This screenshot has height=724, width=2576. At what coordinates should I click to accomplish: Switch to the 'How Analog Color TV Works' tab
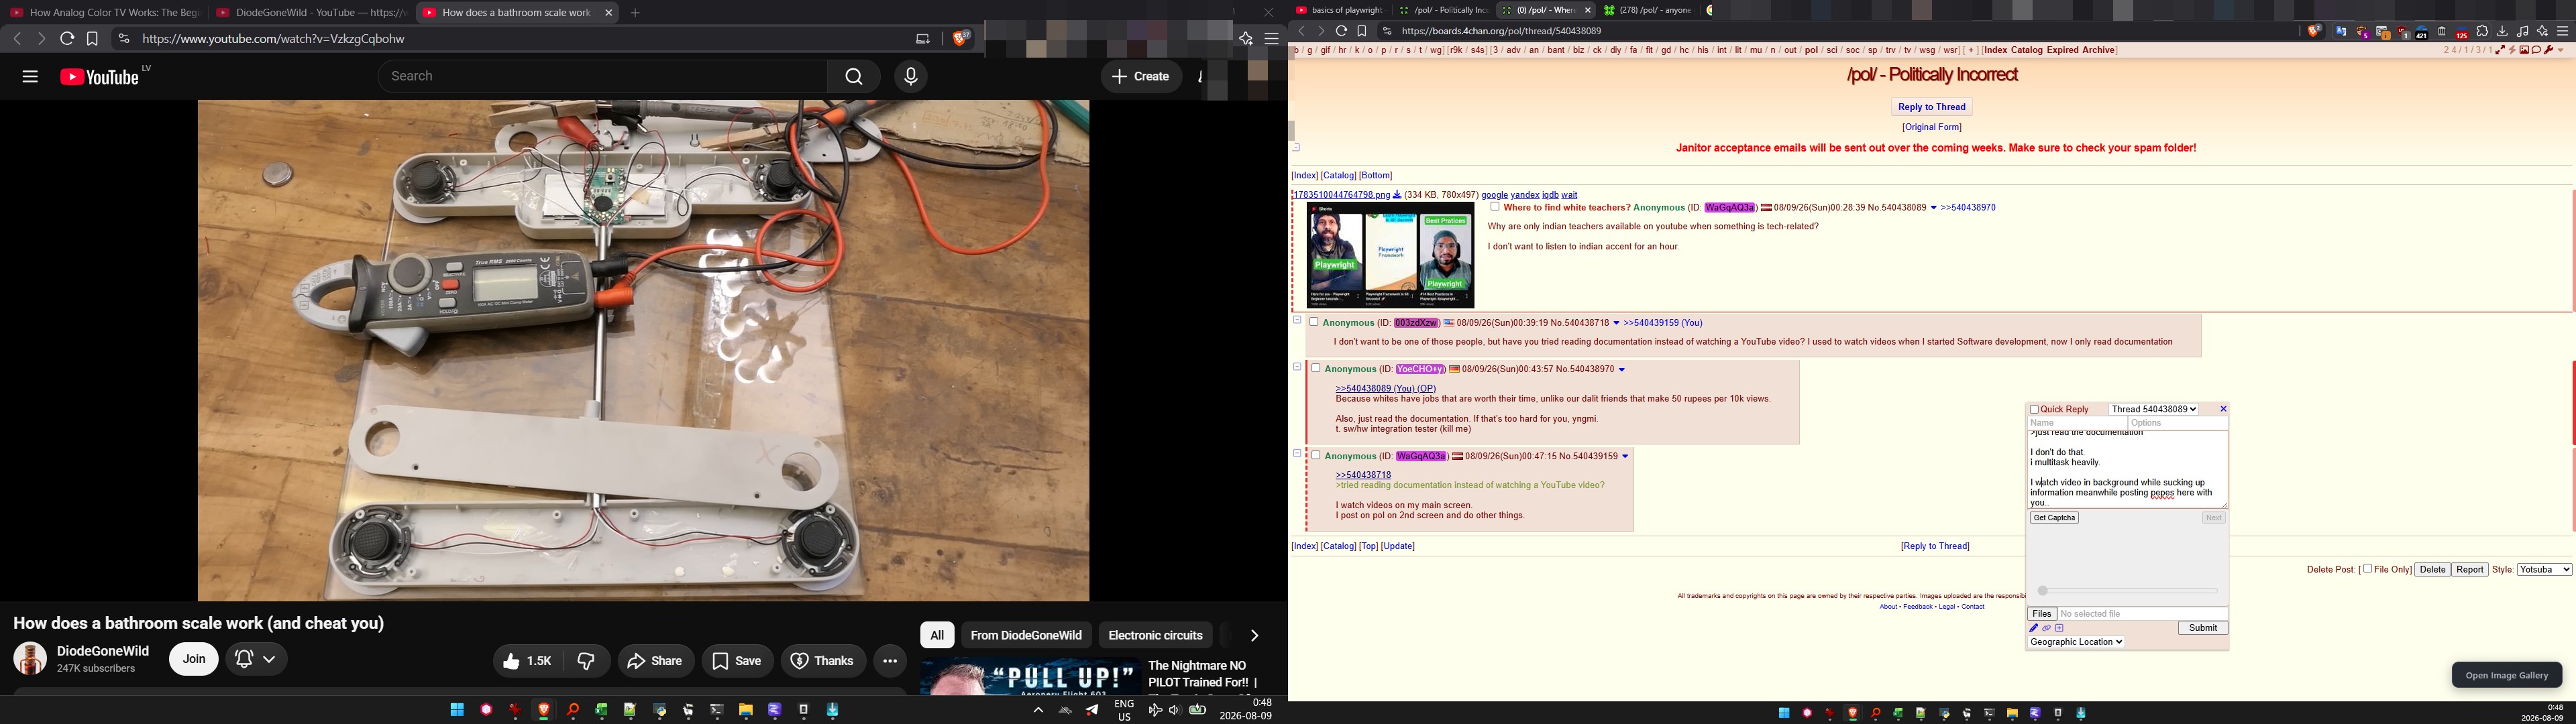[x=104, y=13]
